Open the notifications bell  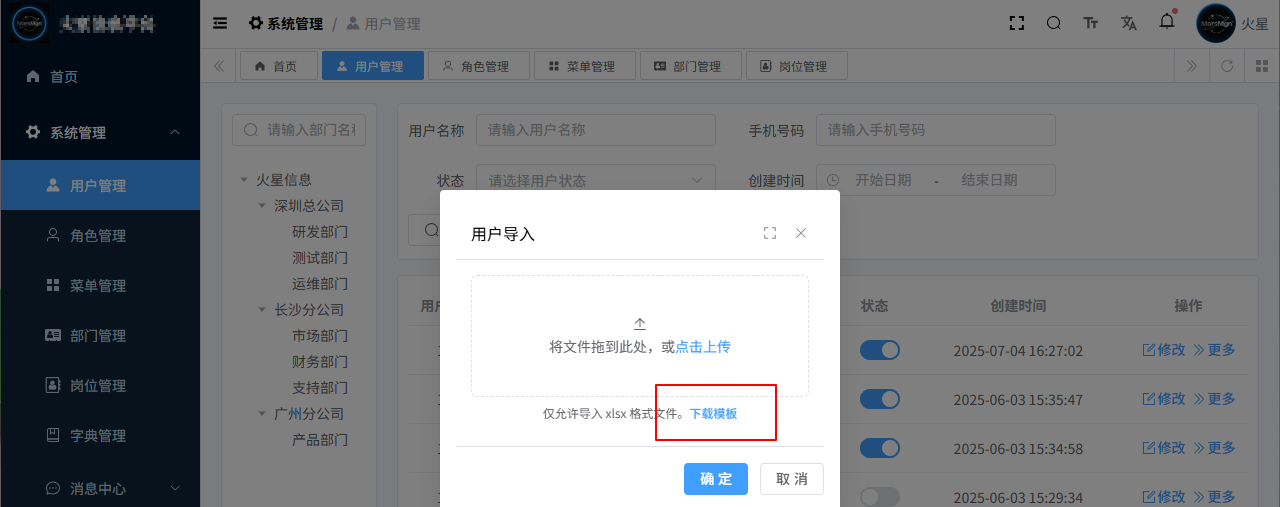1167,22
